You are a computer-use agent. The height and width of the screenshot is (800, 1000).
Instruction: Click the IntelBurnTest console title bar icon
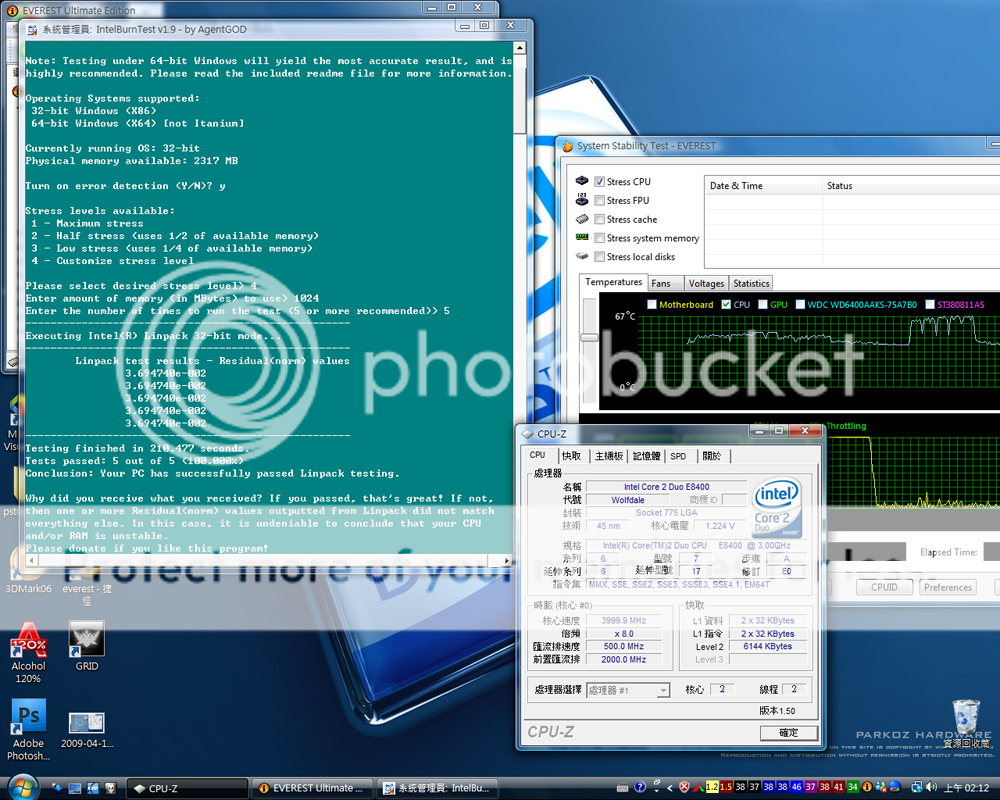(32, 29)
